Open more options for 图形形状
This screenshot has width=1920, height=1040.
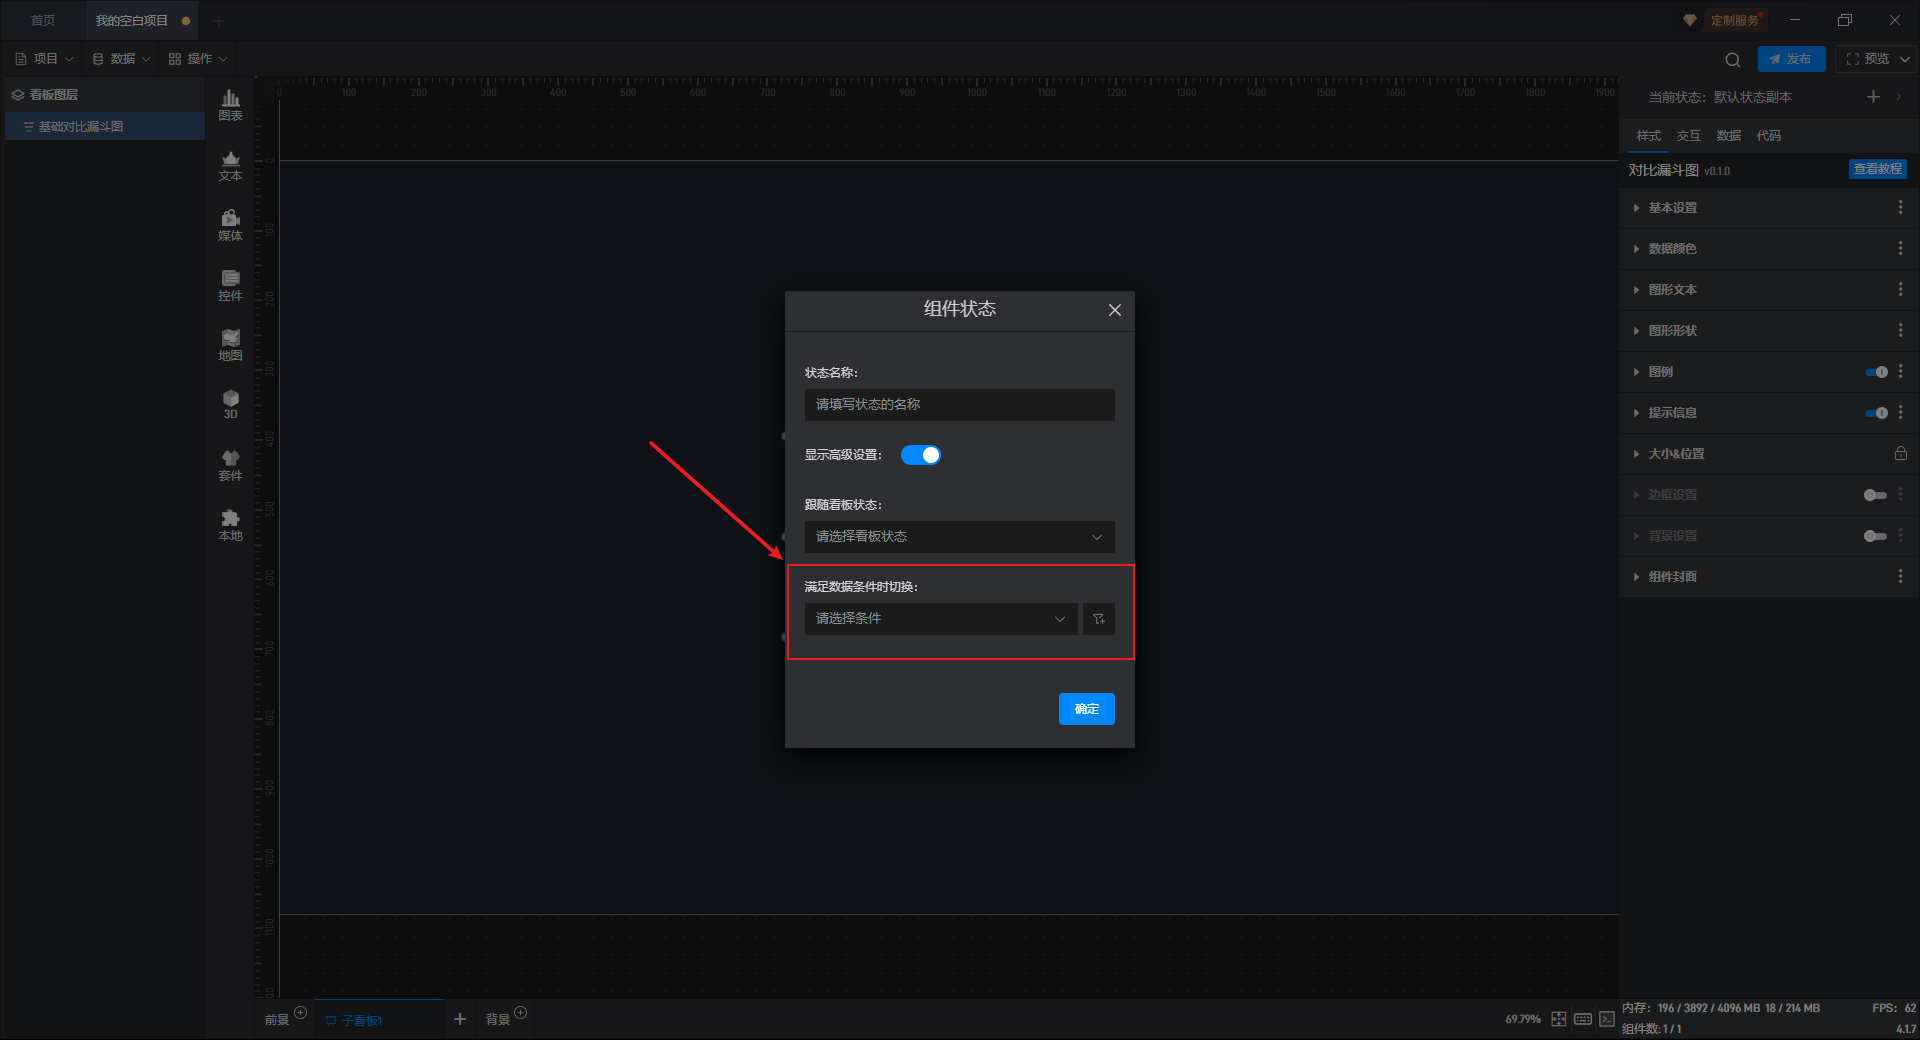click(x=1900, y=330)
